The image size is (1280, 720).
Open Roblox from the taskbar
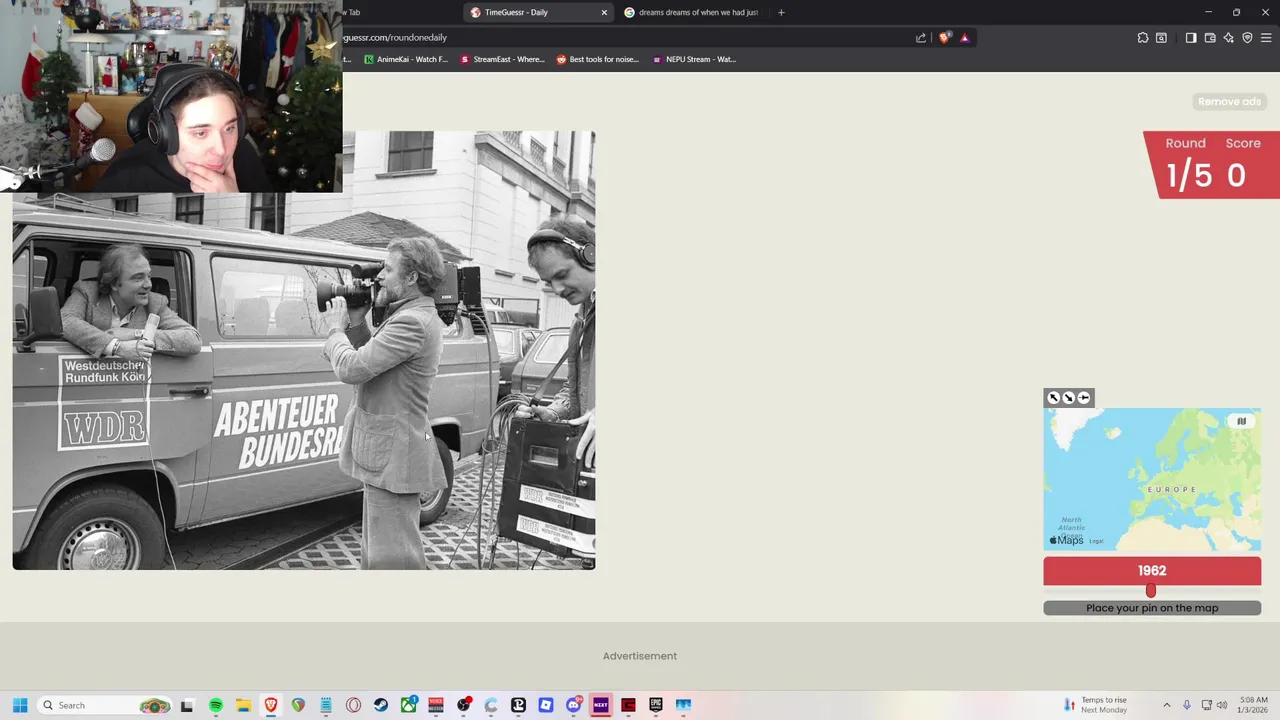click(546, 705)
